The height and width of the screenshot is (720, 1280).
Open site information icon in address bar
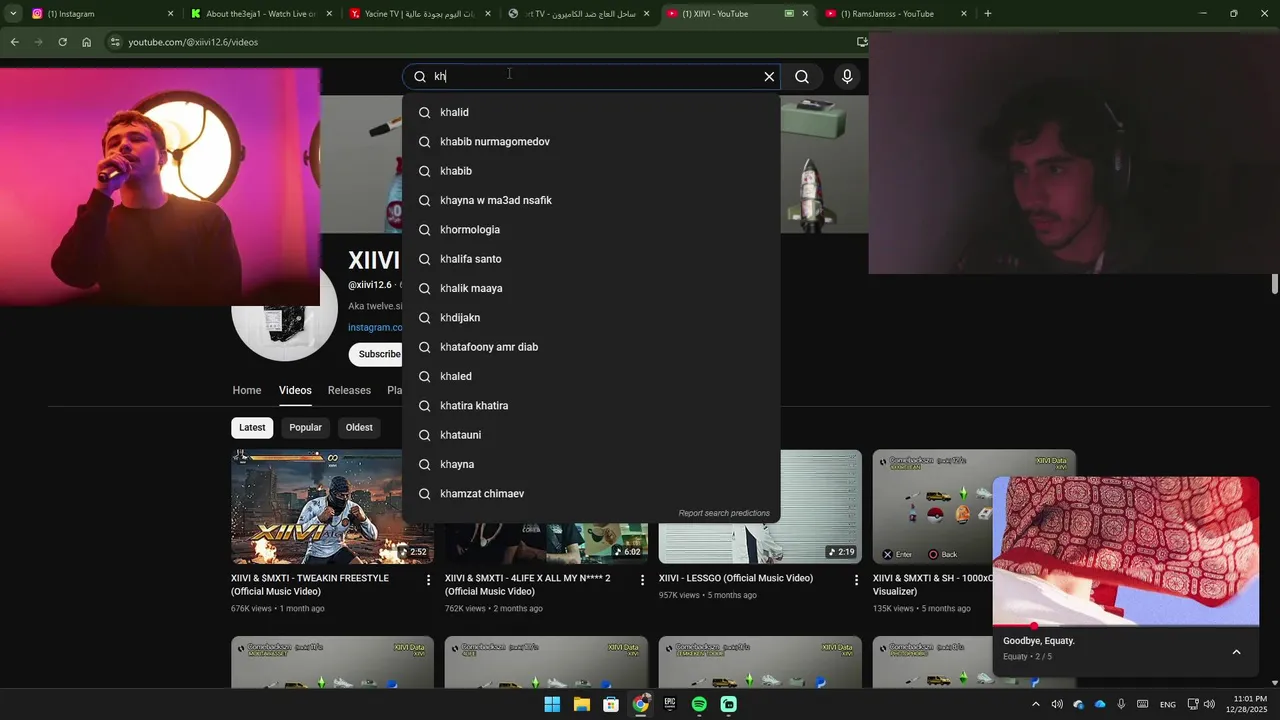(x=115, y=42)
